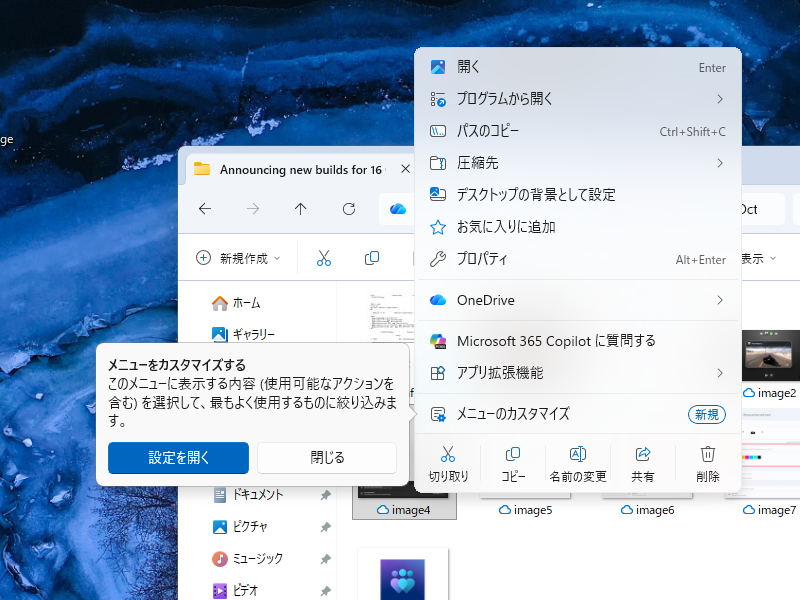
Task: Click the メニューのカスタマイズ list-gear icon
Action: (438, 414)
